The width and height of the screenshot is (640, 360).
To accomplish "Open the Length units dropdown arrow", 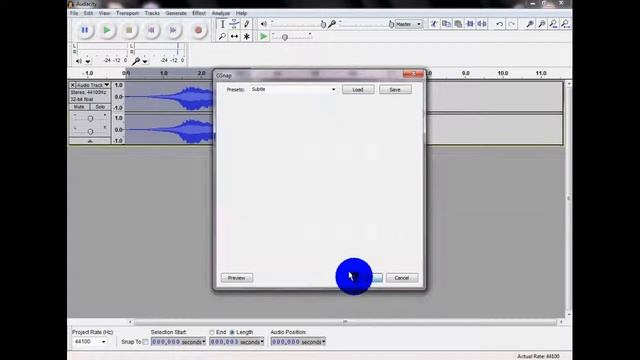I will tap(262, 342).
